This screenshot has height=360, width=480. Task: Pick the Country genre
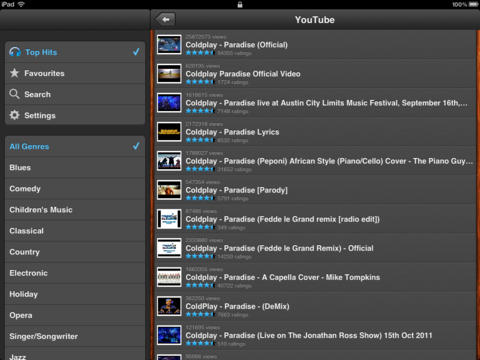(x=75, y=252)
